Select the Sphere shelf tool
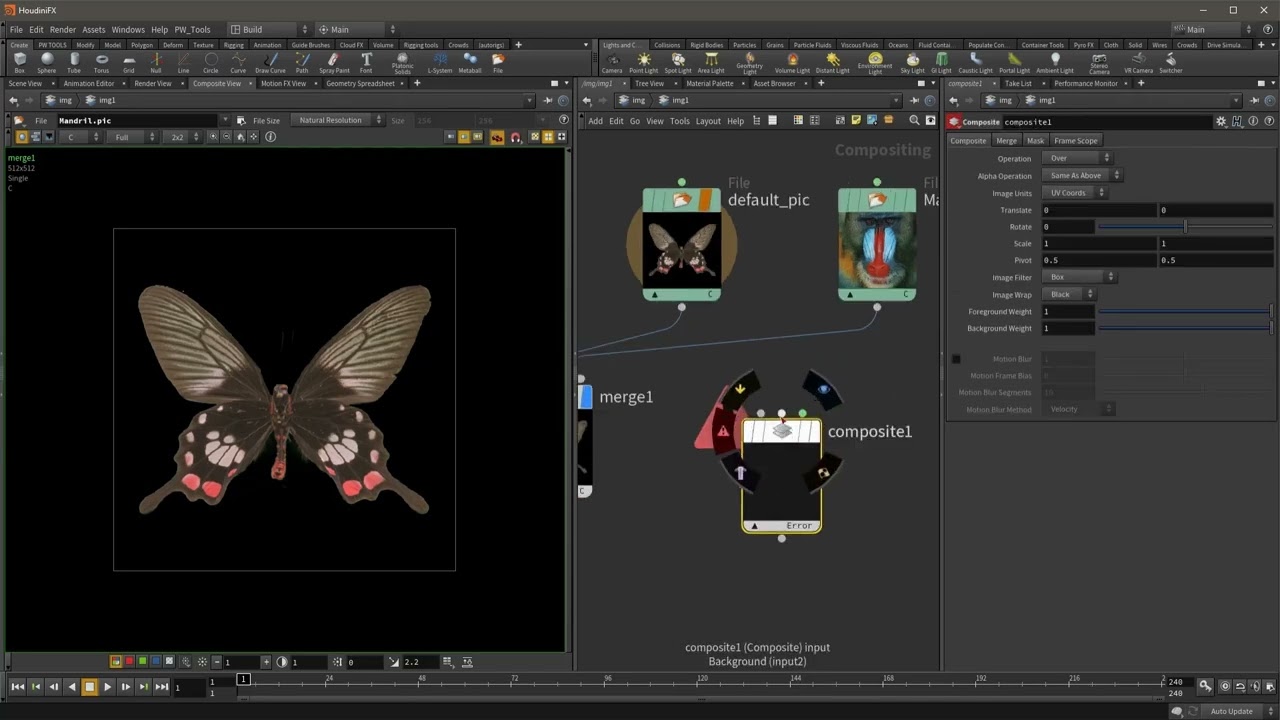Viewport: 1280px width, 720px height. (x=47, y=63)
